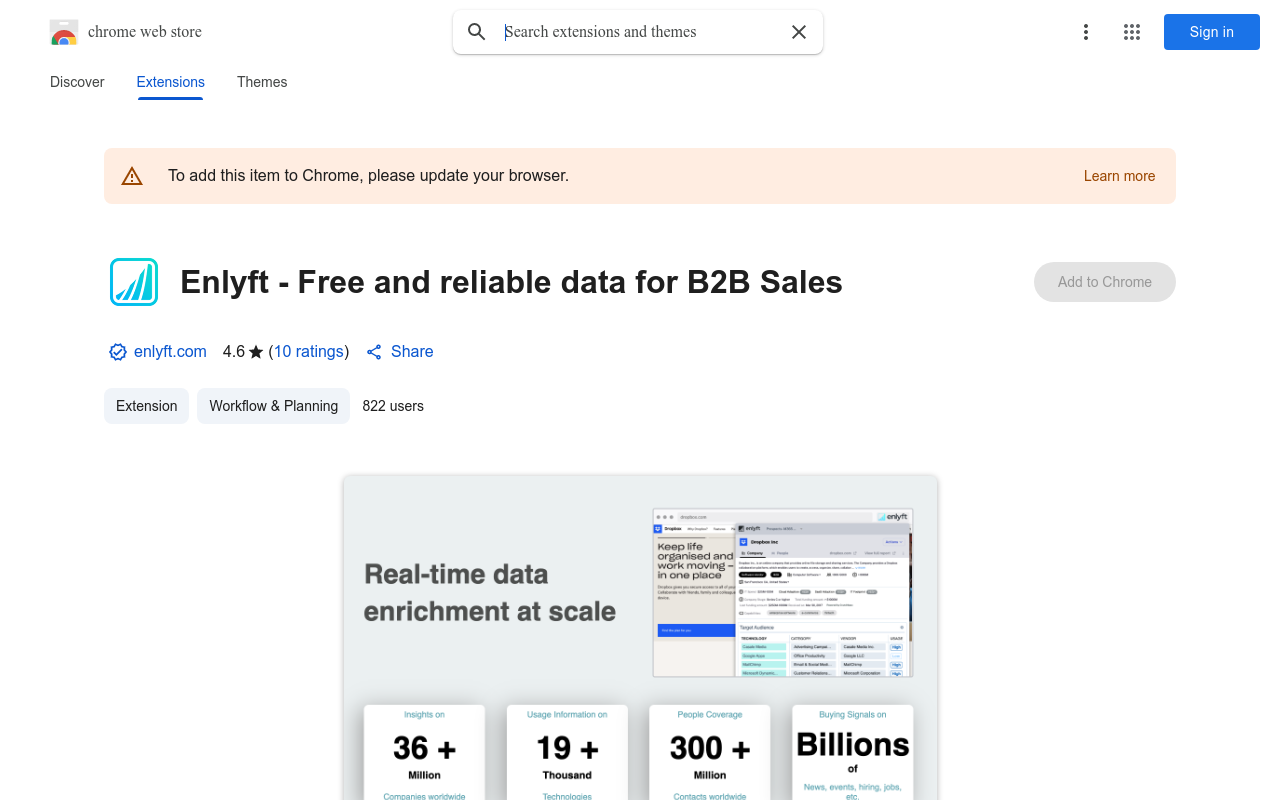Click the Share icon

tap(374, 352)
